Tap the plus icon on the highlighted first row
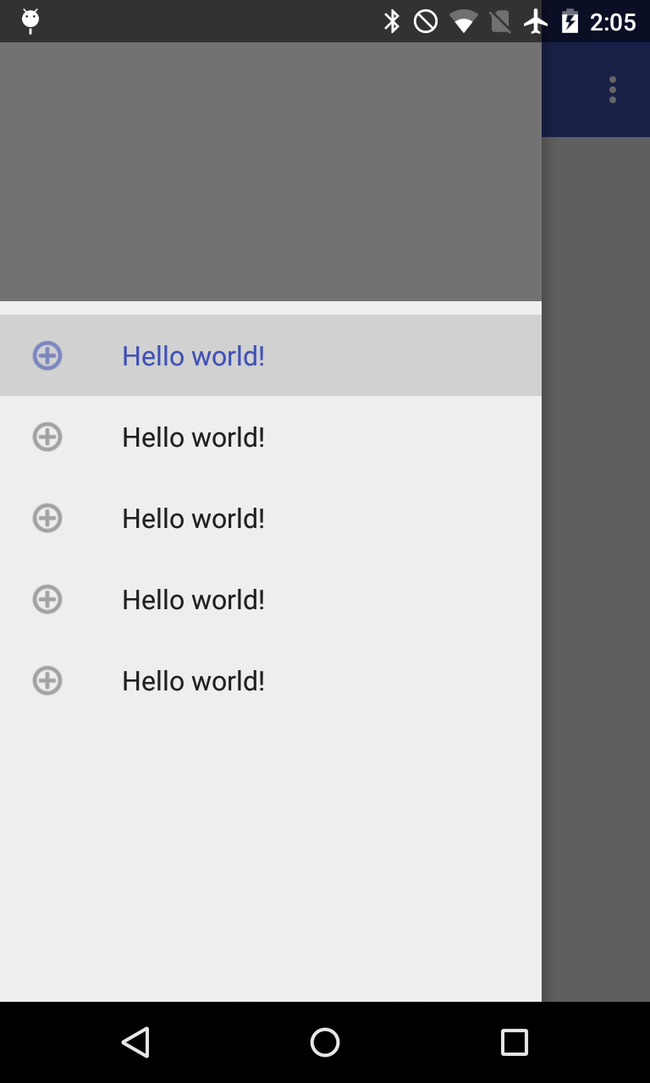 [x=47, y=355]
